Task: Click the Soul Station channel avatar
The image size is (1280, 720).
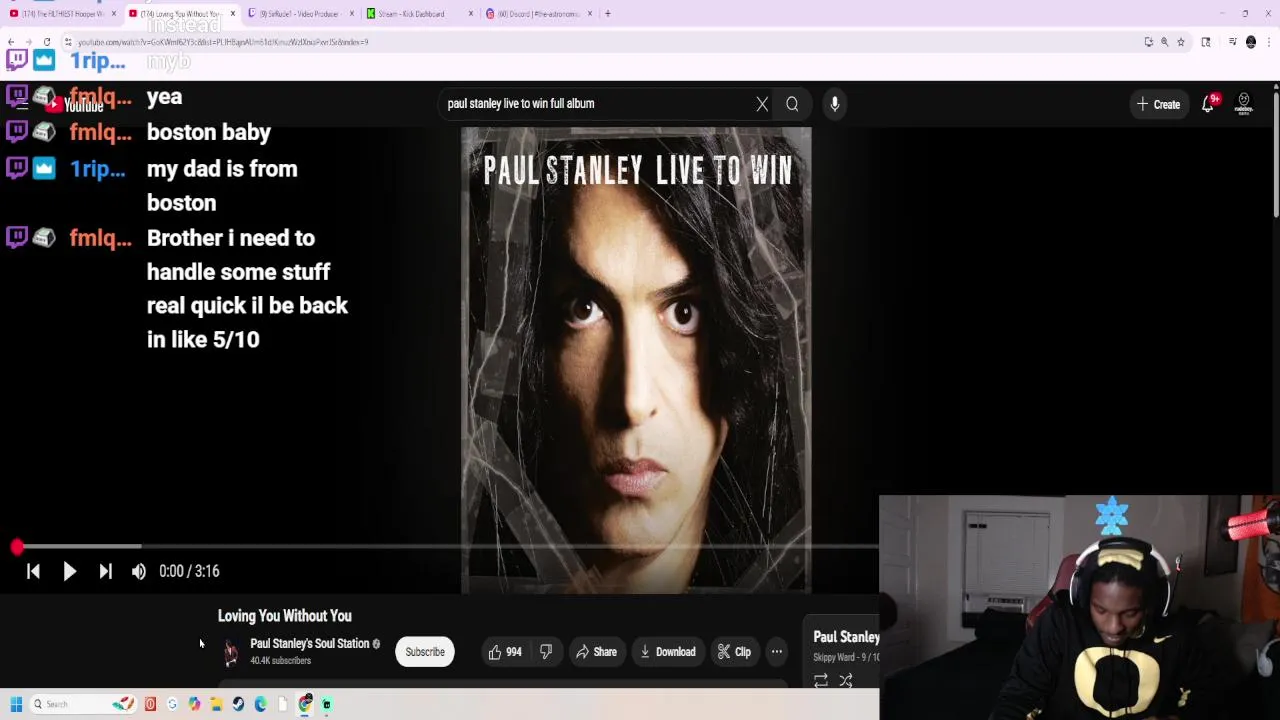Action: (231, 652)
